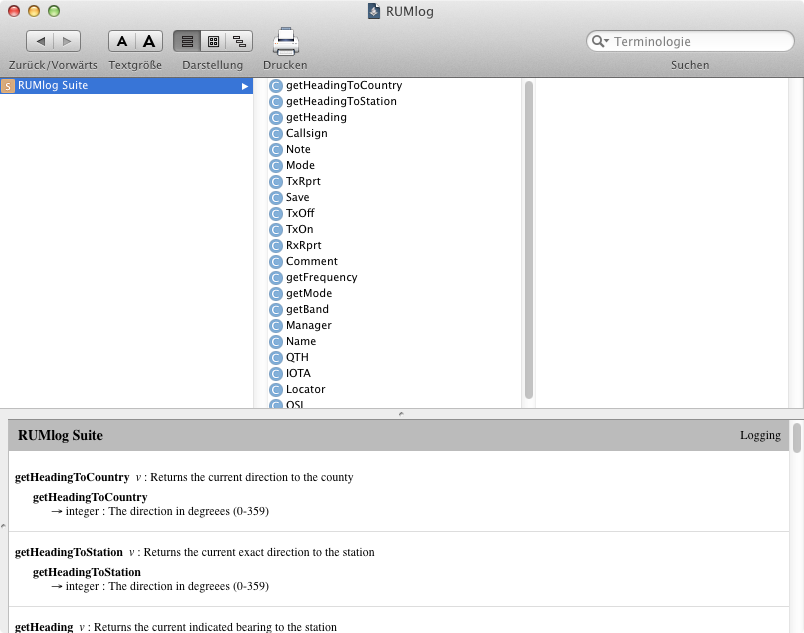804x633 pixels.
Task: Click the Manager command icon
Action: click(x=276, y=325)
